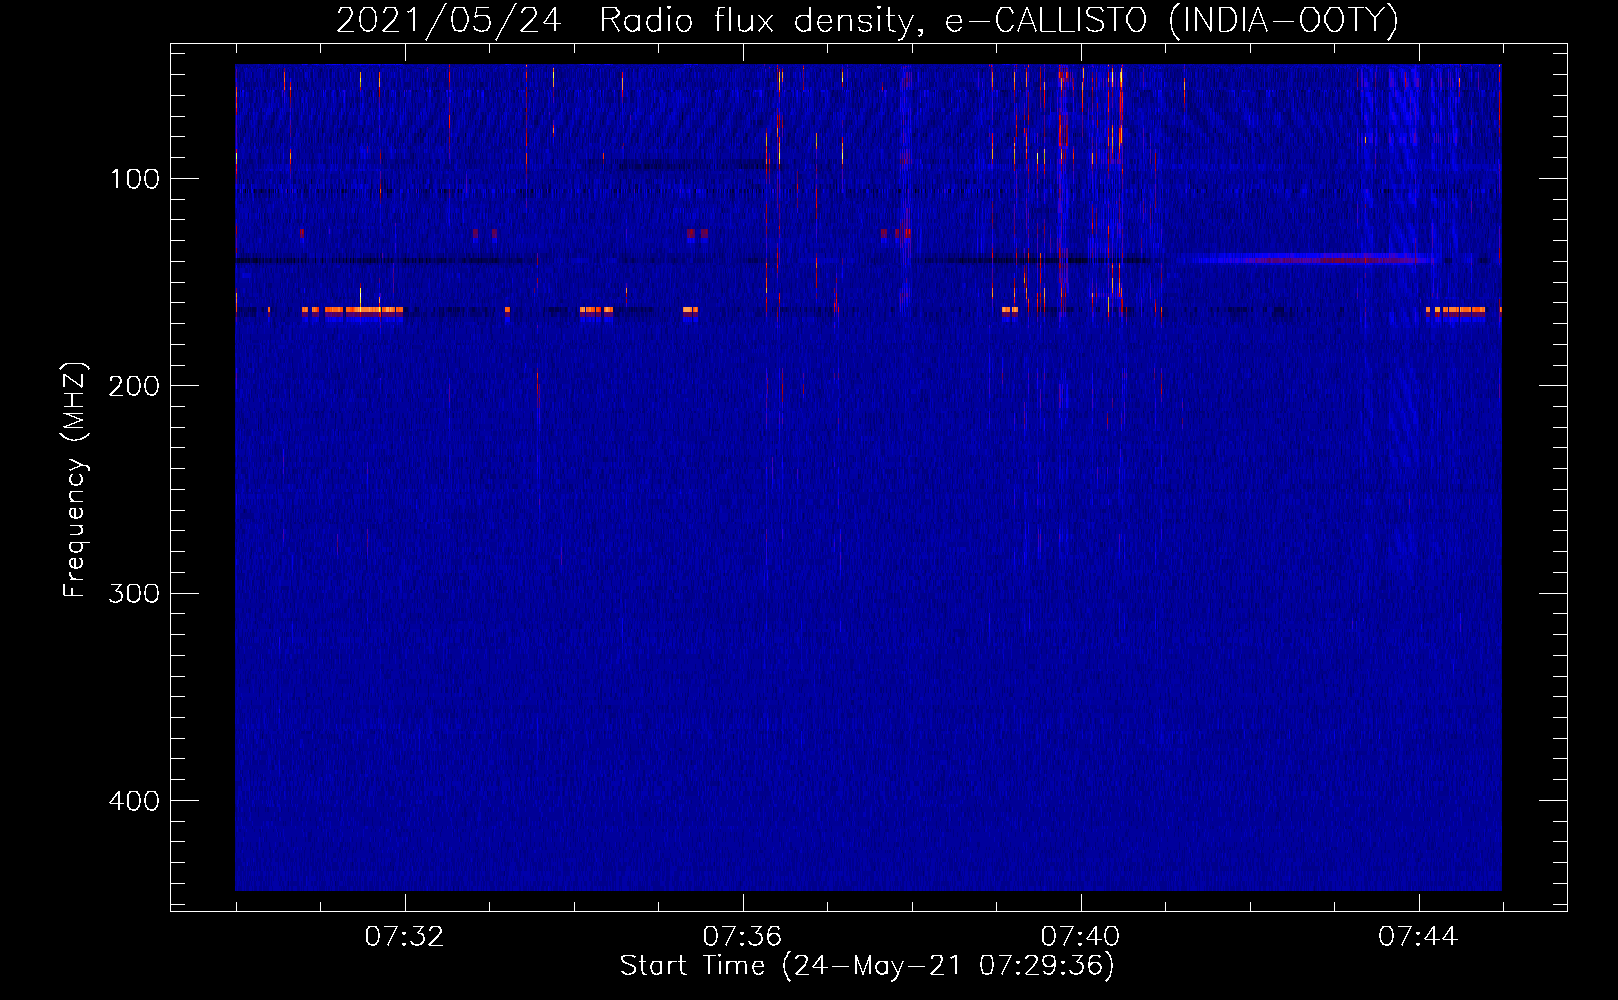Click the '07:44' time tick label
Screen dimensions: 1618x1000
pos(1418,937)
